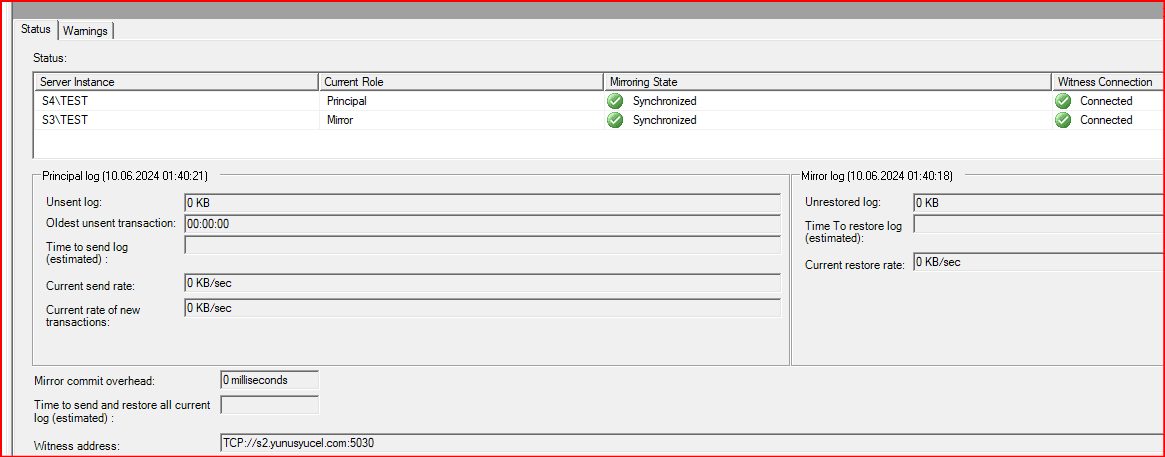Click the Connected witness icon for S4\TEST
Screen dimensions: 1165x457
pyautogui.click(x=1062, y=101)
